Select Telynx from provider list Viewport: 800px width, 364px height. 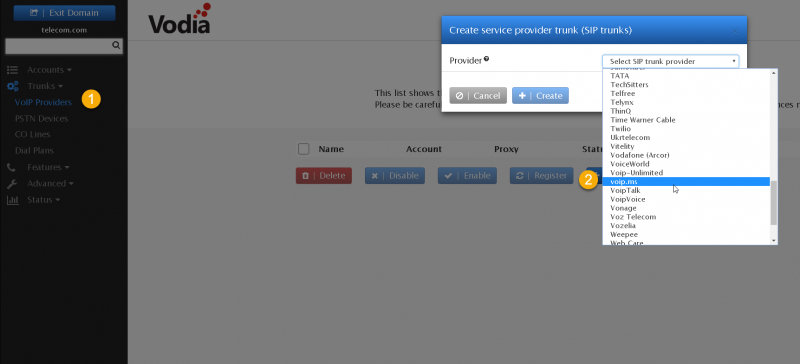click(x=686, y=102)
